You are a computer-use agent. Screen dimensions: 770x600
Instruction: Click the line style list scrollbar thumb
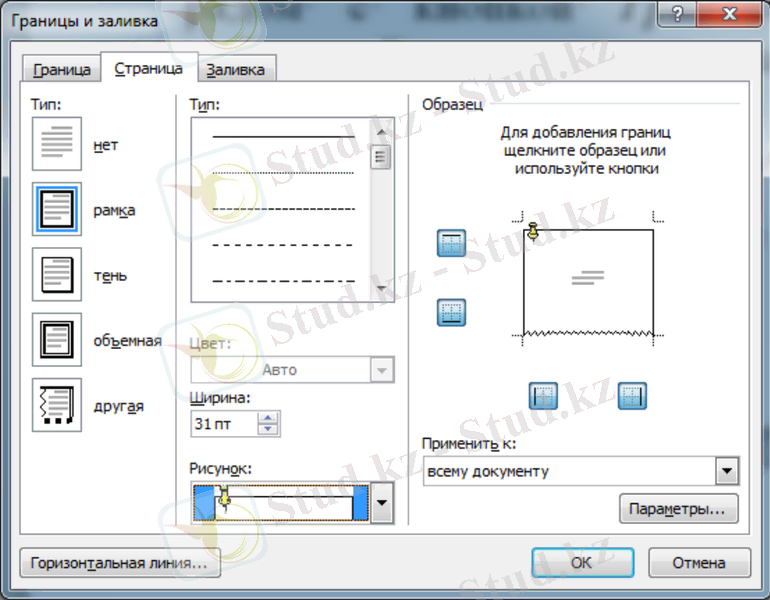381,157
